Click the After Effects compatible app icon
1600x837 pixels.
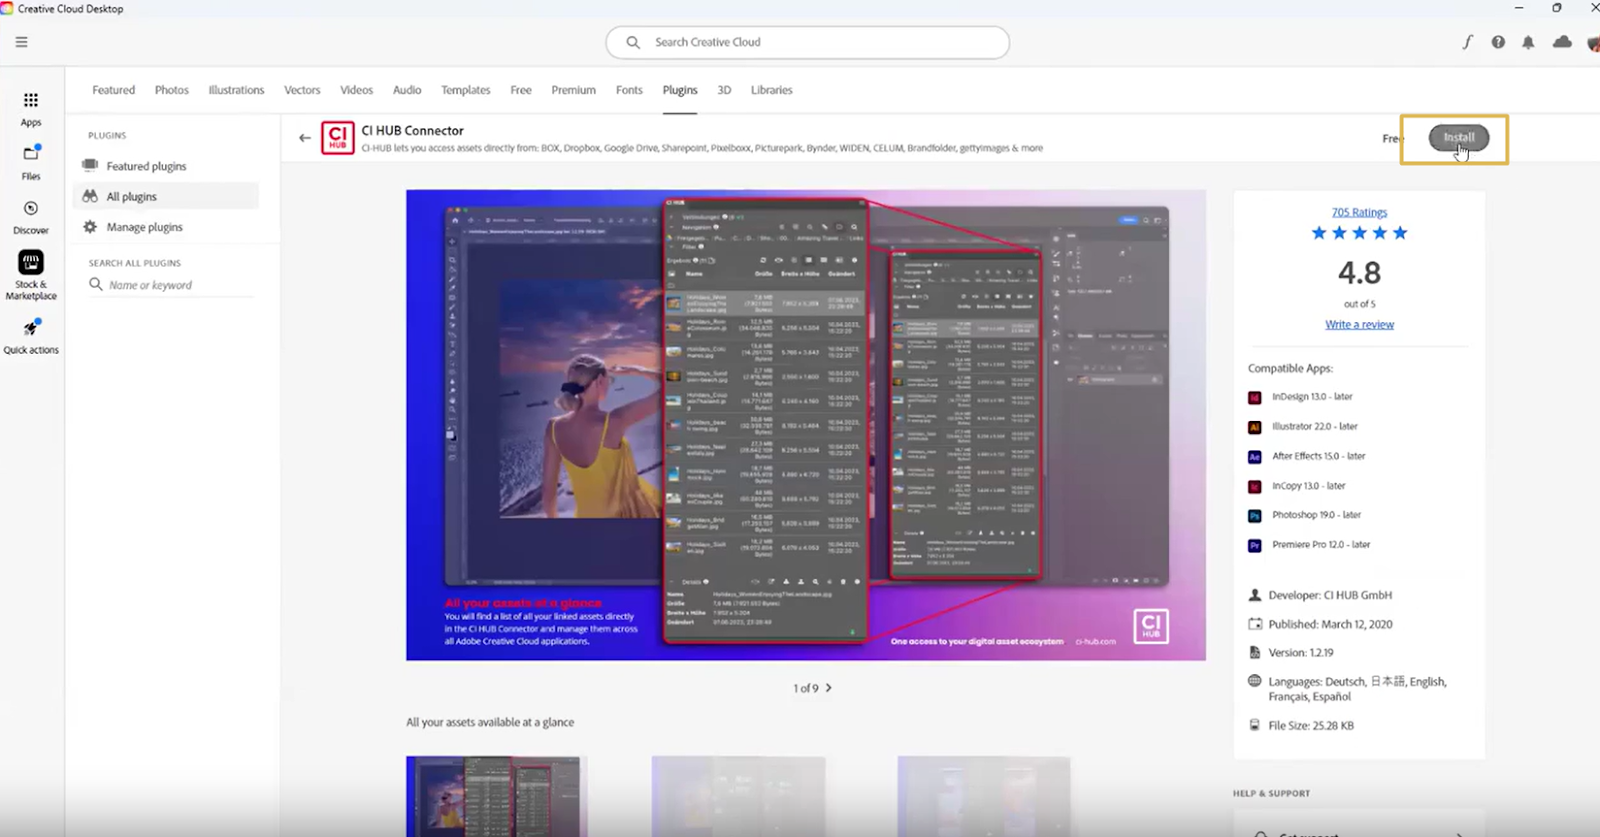(x=1255, y=457)
